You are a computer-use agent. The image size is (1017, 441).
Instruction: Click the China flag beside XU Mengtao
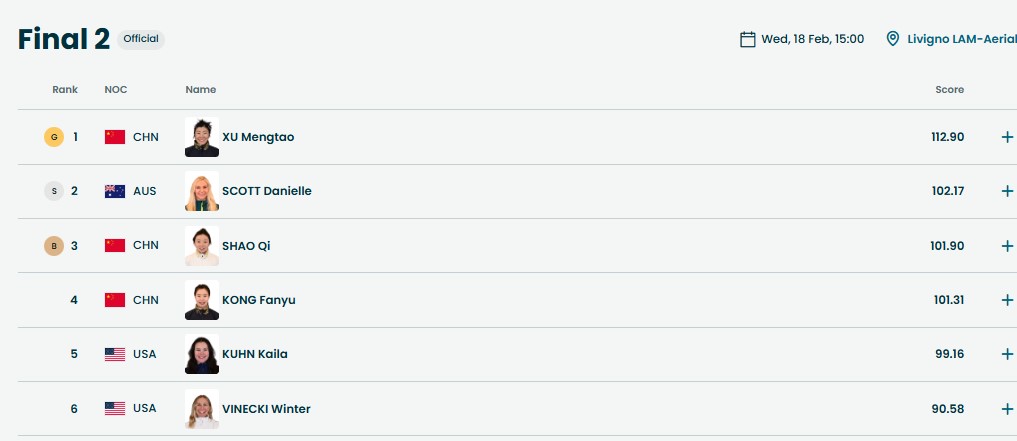point(115,137)
